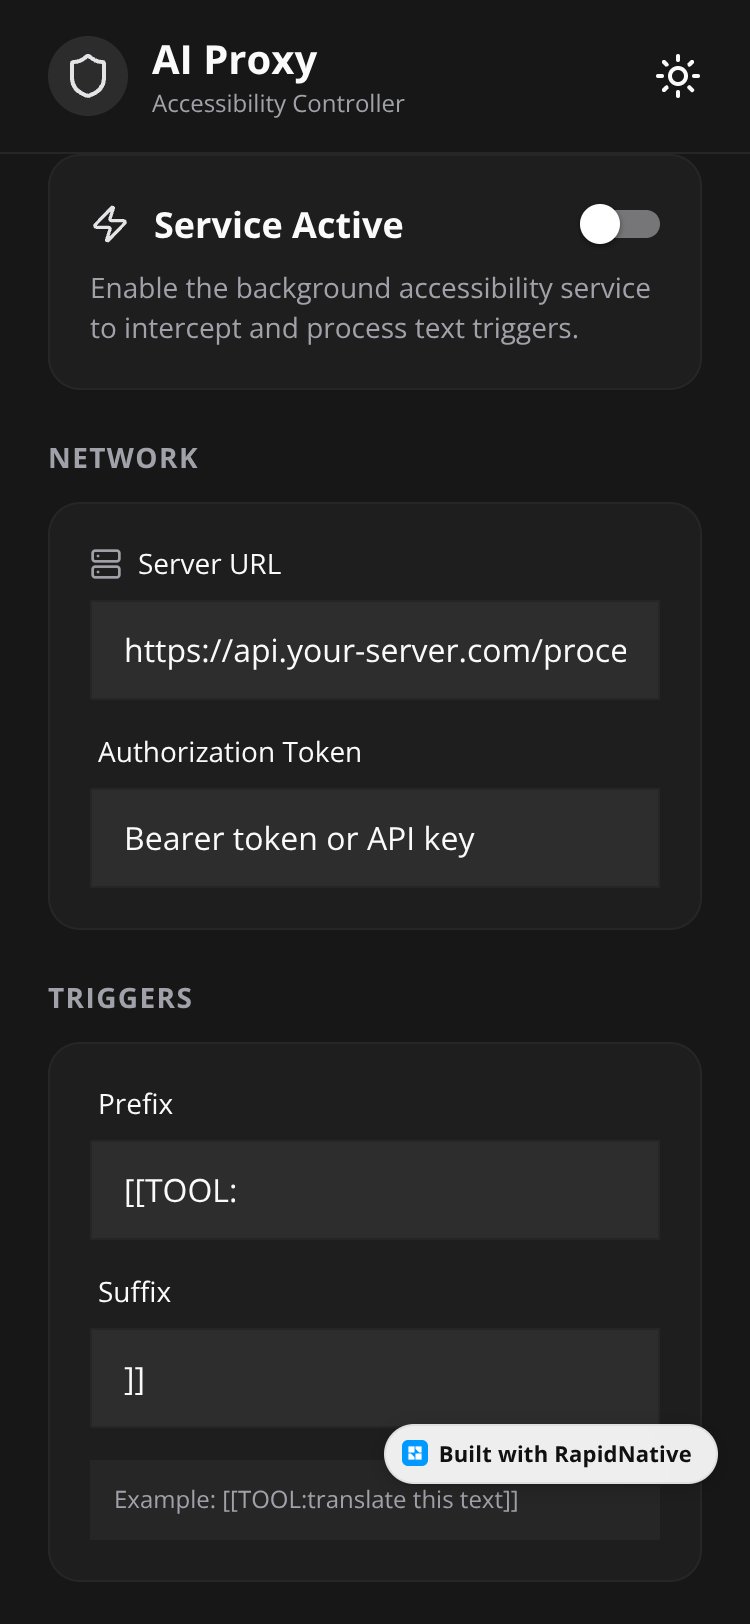This screenshot has width=750, height=1624.
Task: Toggle the Service Active switch
Action: tap(620, 224)
